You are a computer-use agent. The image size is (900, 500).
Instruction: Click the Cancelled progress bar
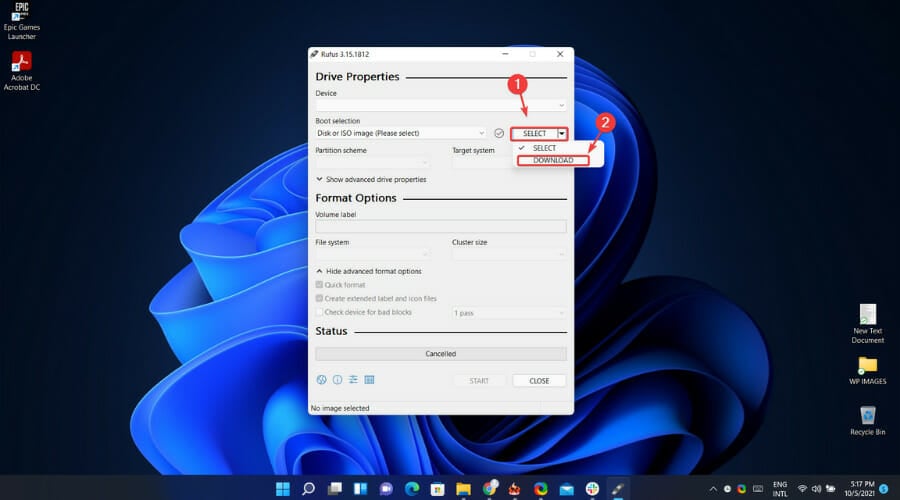click(441, 354)
